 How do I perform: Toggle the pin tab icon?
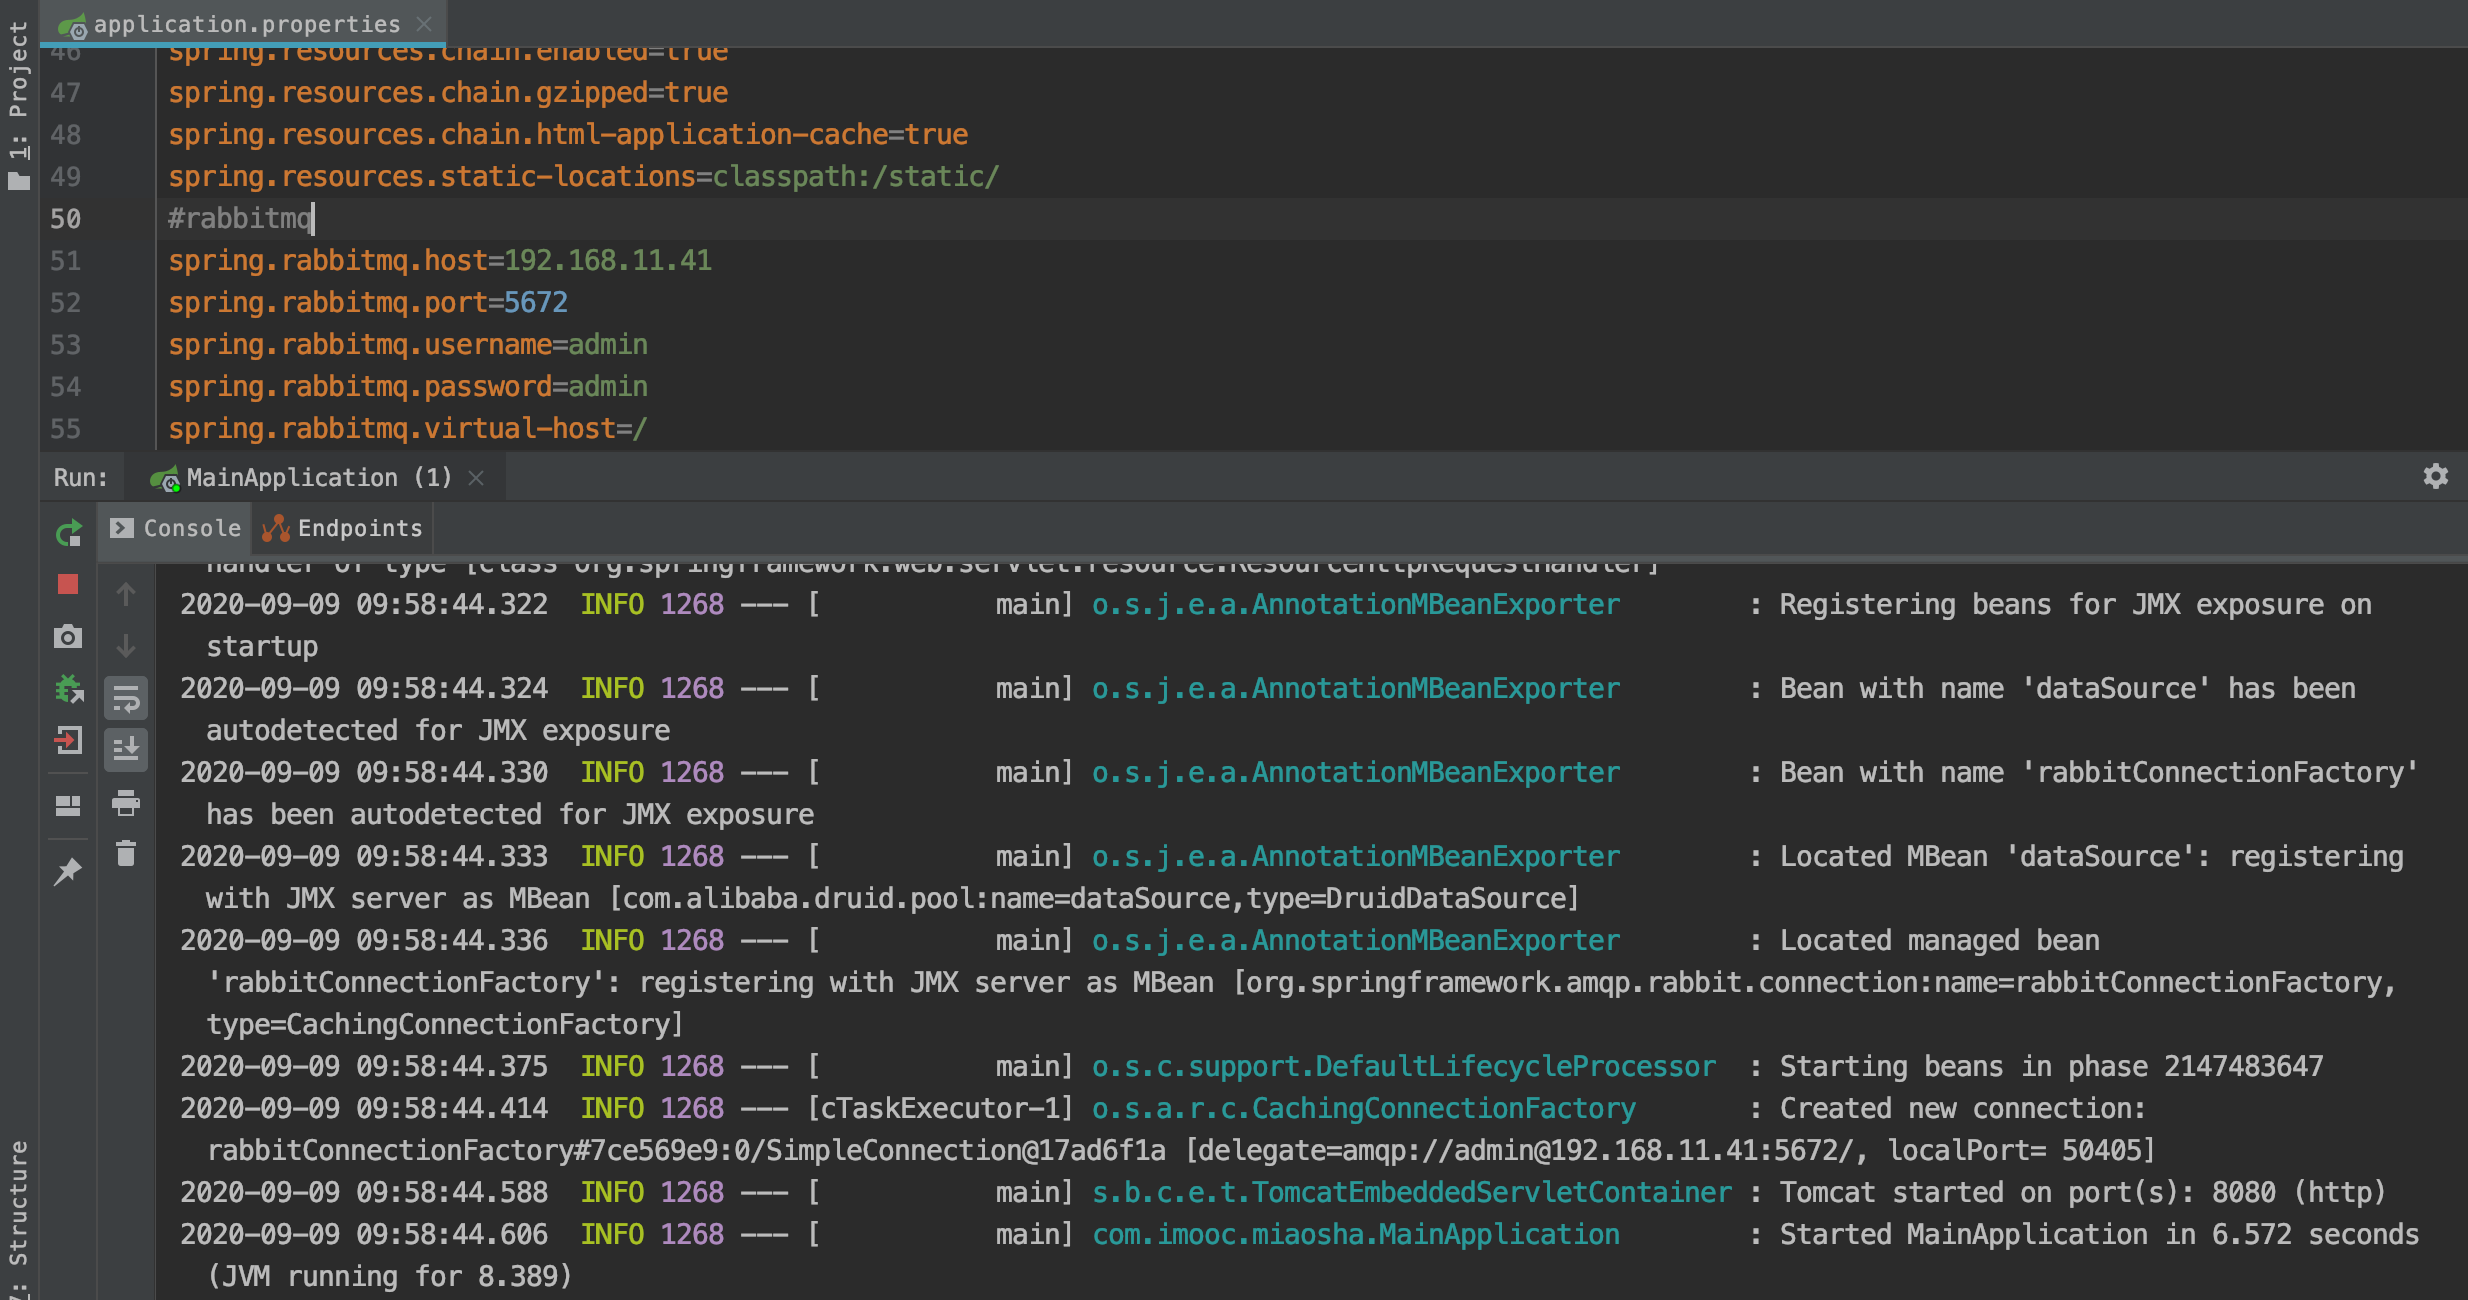[68, 872]
